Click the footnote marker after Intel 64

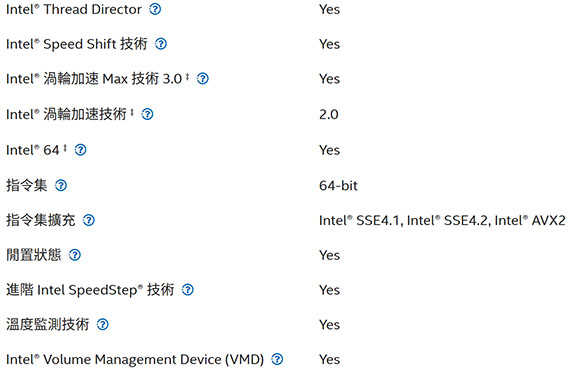pyautogui.click(x=65, y=148)
